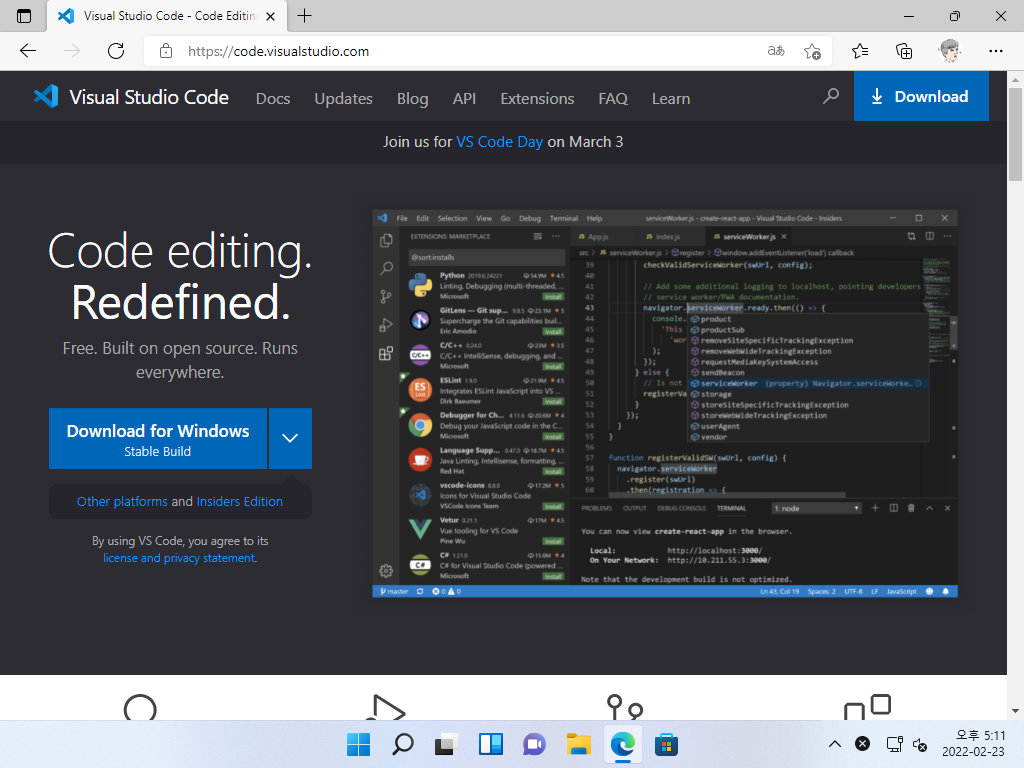This screenshot has width=1024, height=768.
Task: Open a new tab with plus button
Action: [304, 16]
